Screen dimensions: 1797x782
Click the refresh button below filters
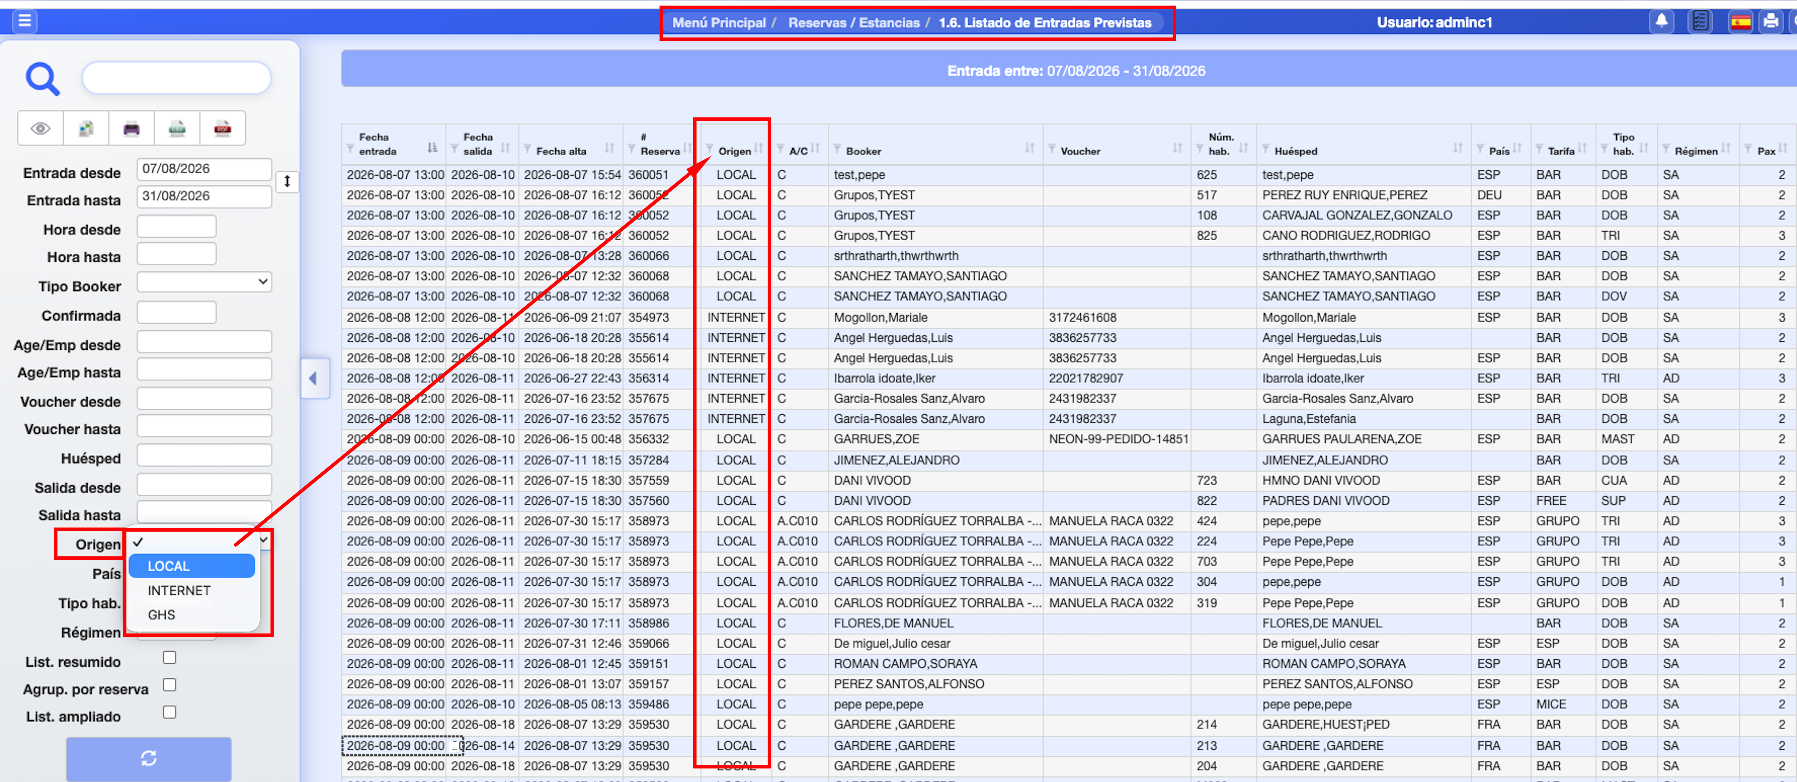click(x=149, y=758)
